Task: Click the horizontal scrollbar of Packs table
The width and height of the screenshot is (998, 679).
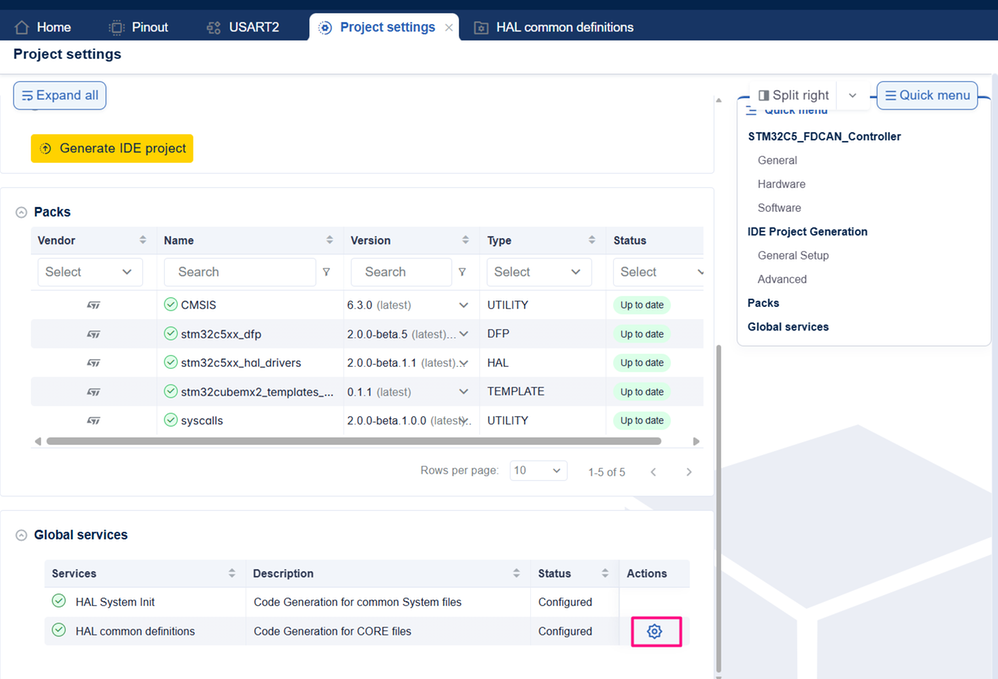Action: pyautogui.click(x=354, y=441)
